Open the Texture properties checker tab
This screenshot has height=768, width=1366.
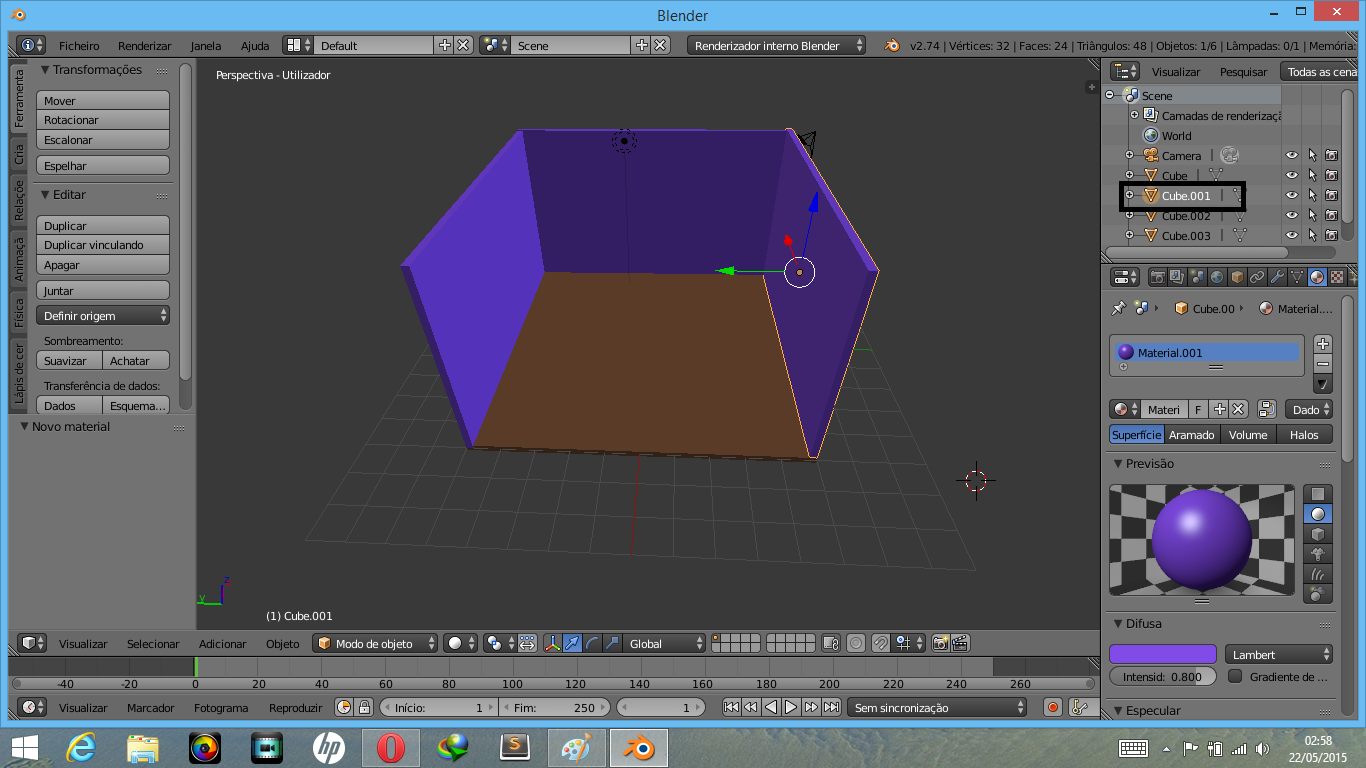point(1337,277)
